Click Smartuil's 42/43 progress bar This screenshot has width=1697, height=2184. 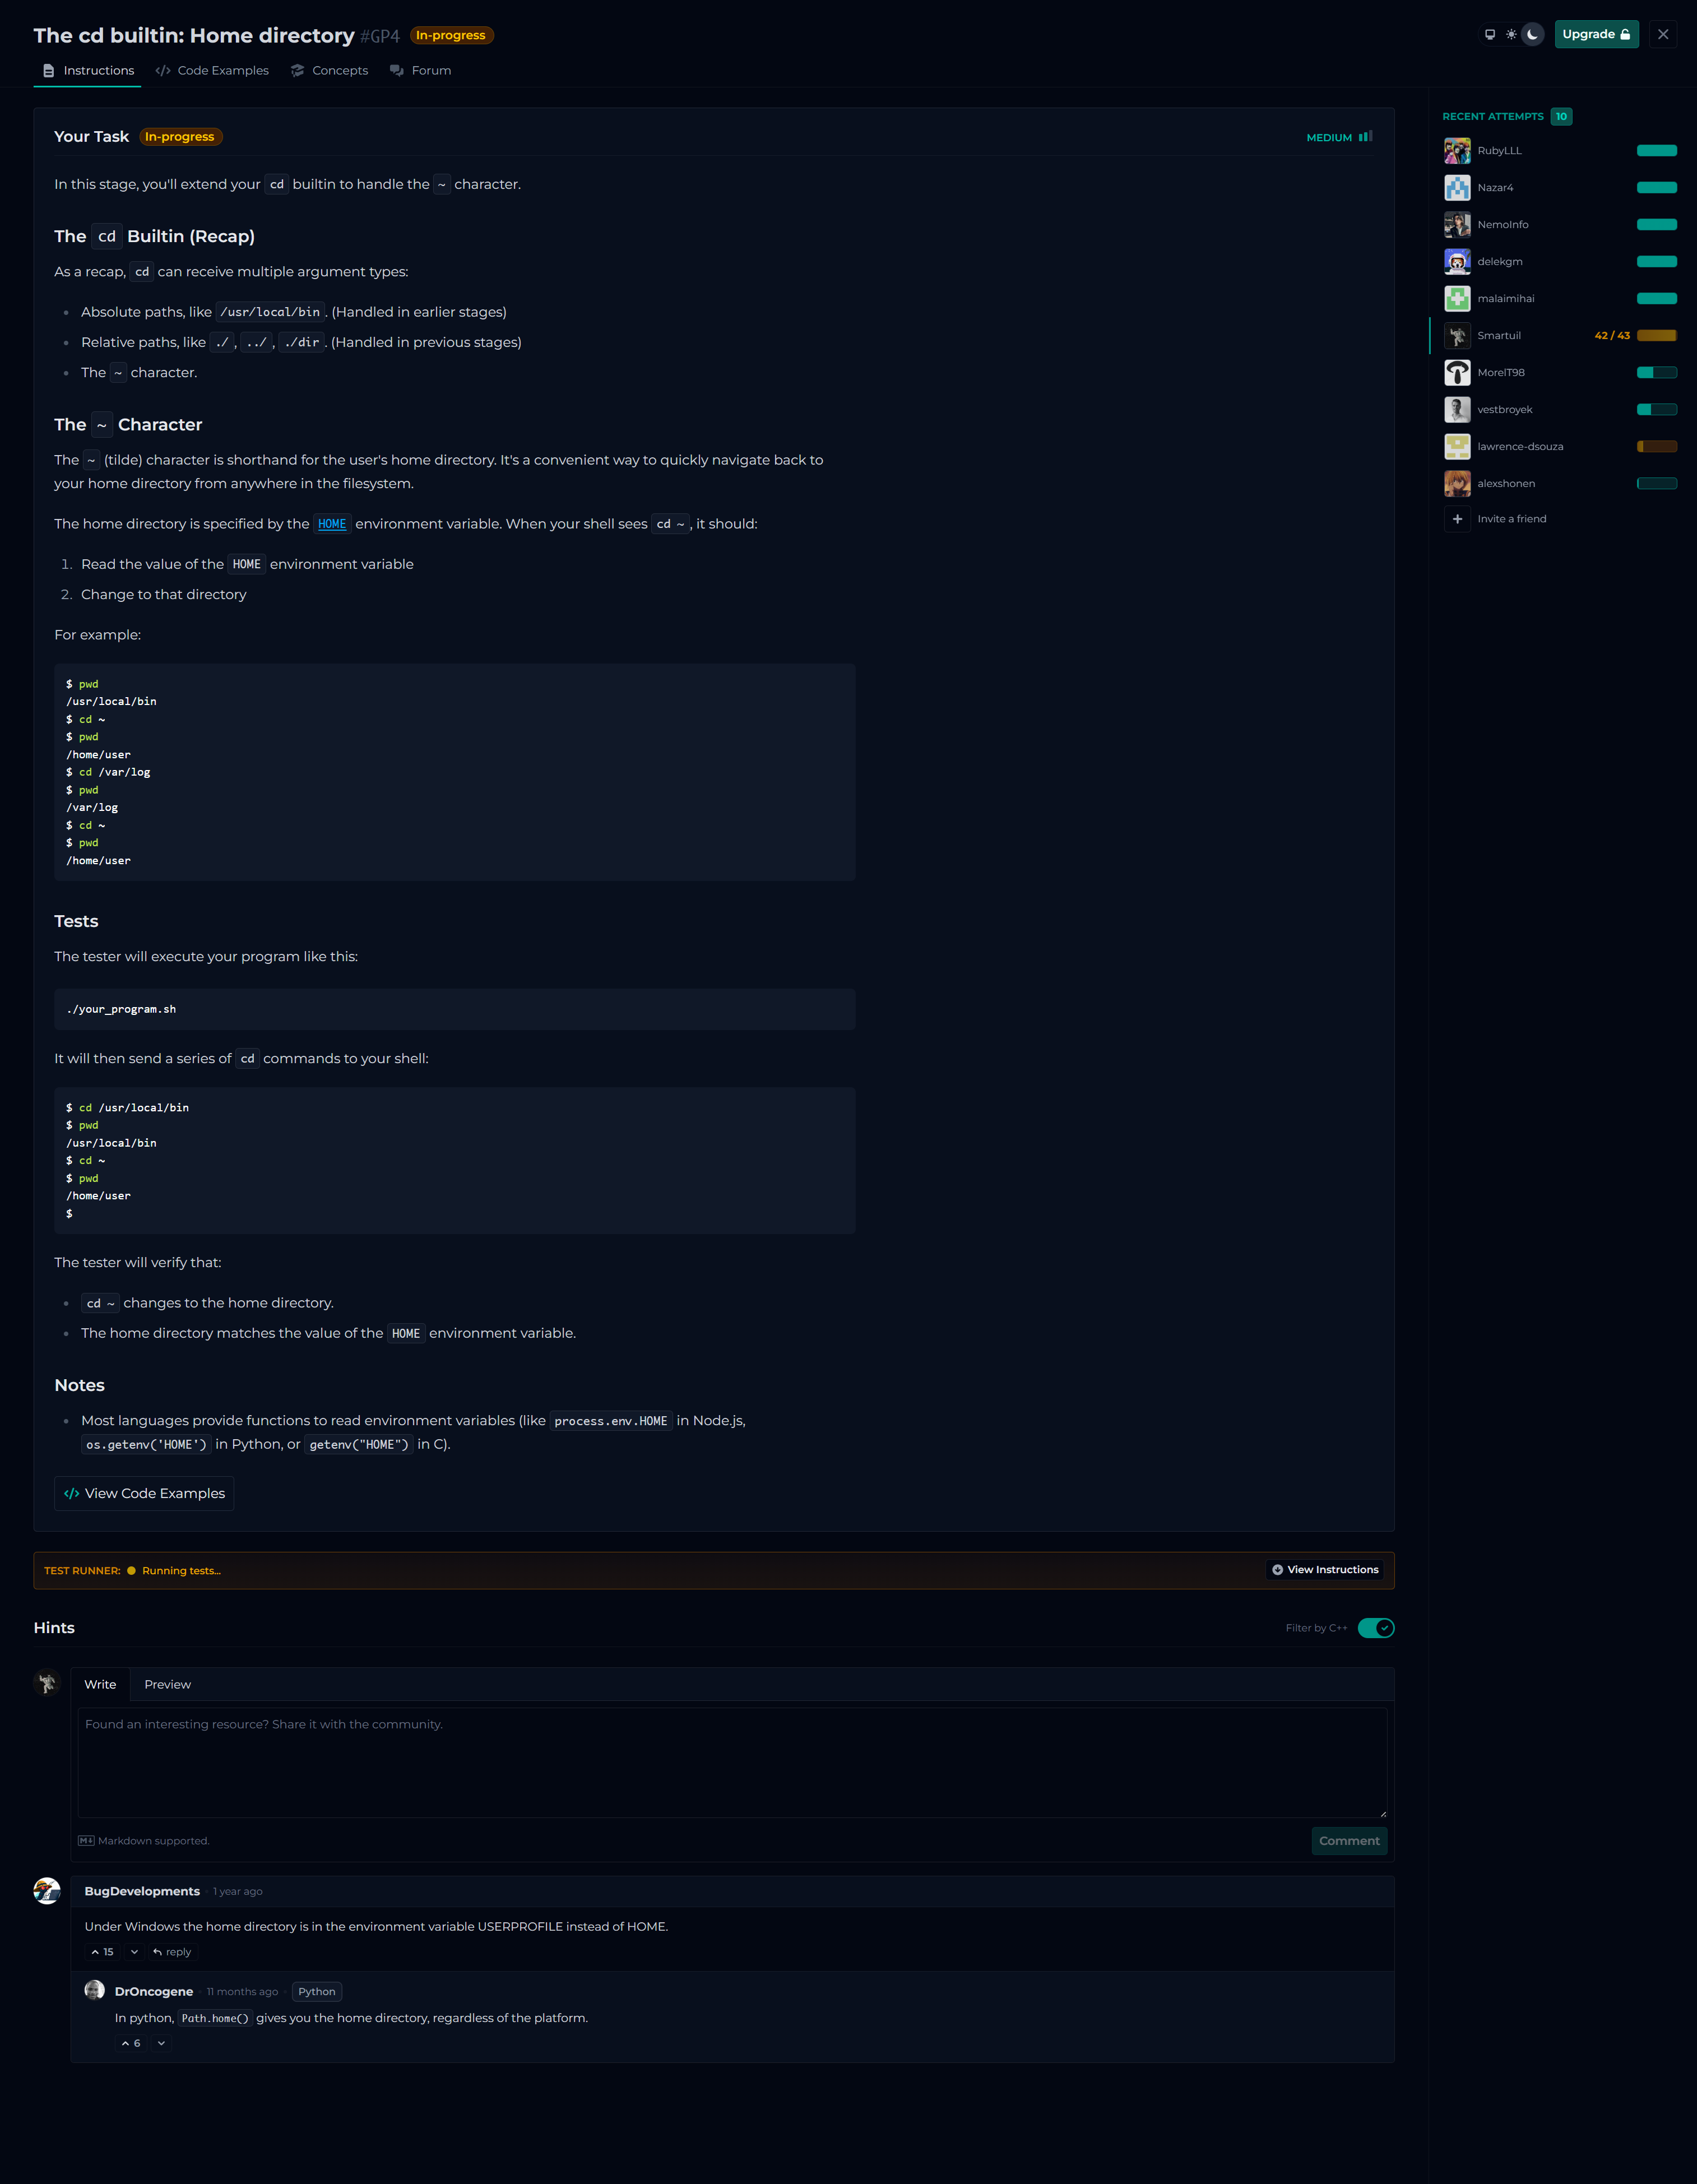click(1656, 336)
